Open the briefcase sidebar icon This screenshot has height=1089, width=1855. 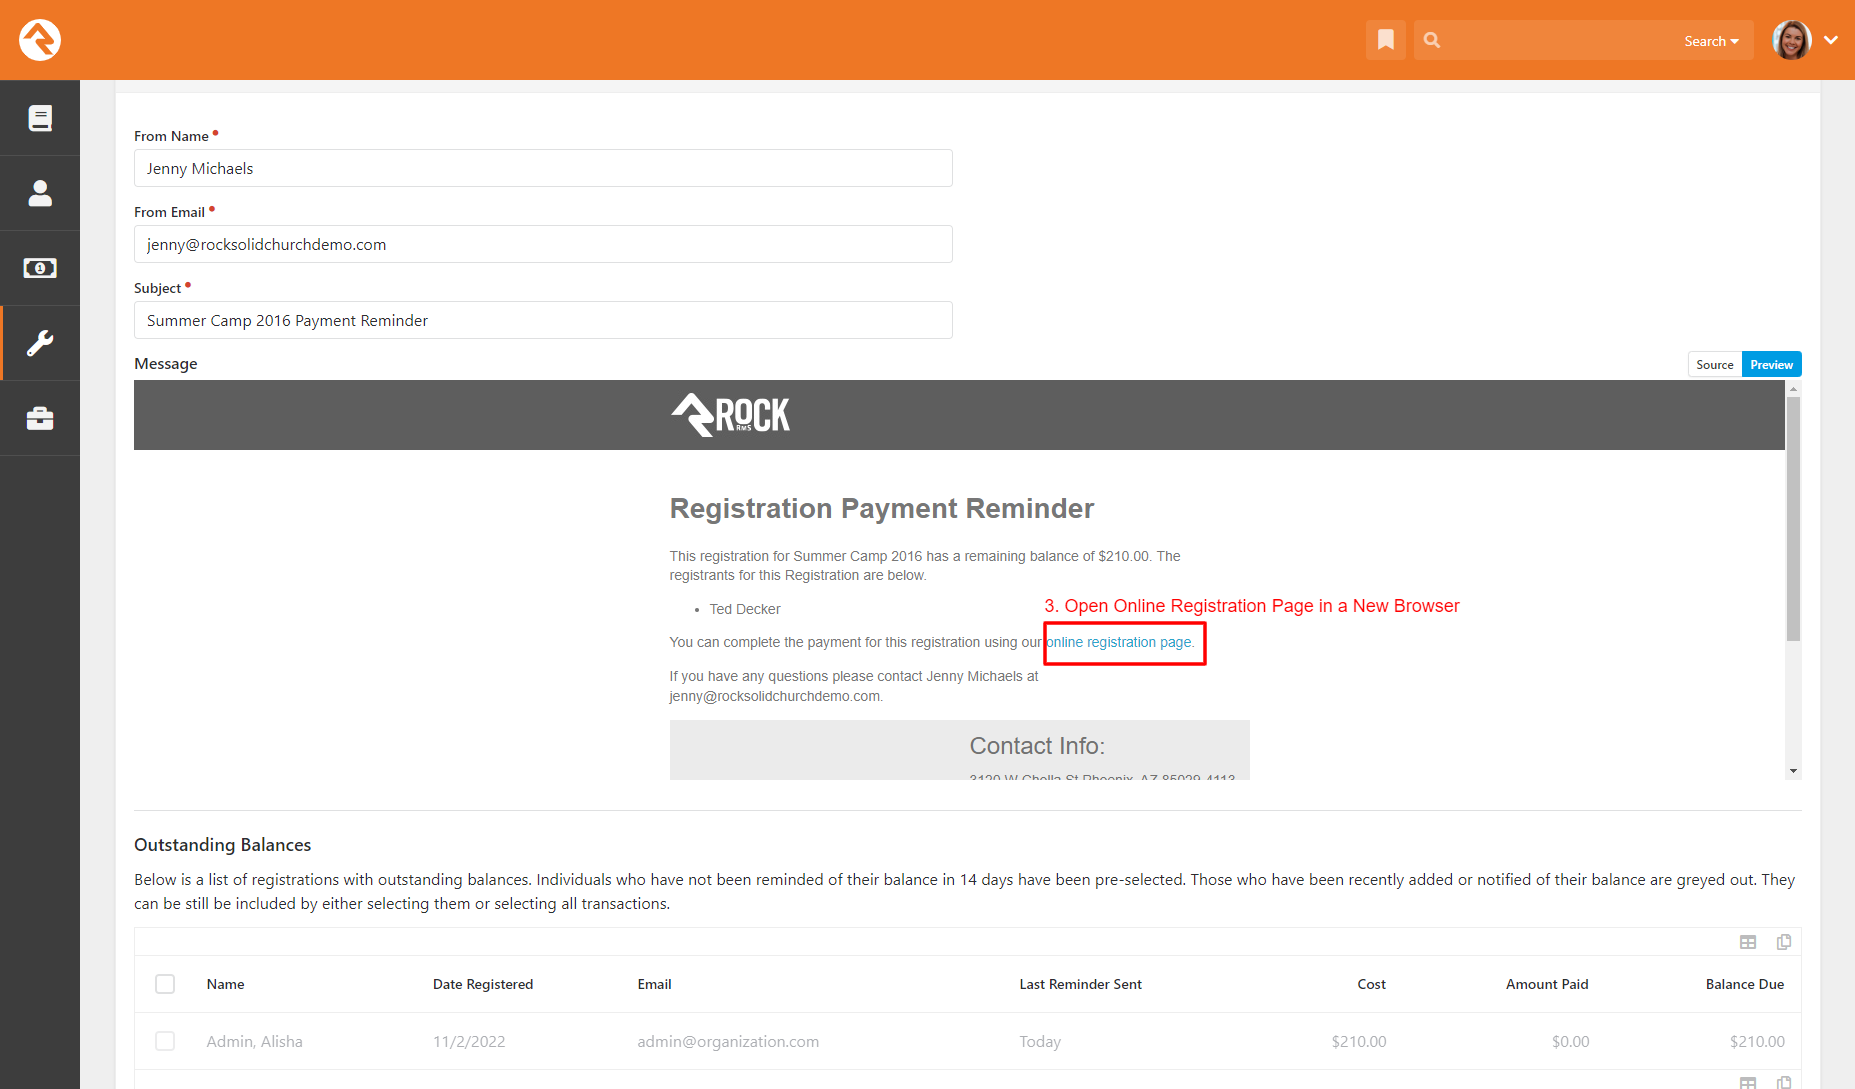[x=40, y=417]
